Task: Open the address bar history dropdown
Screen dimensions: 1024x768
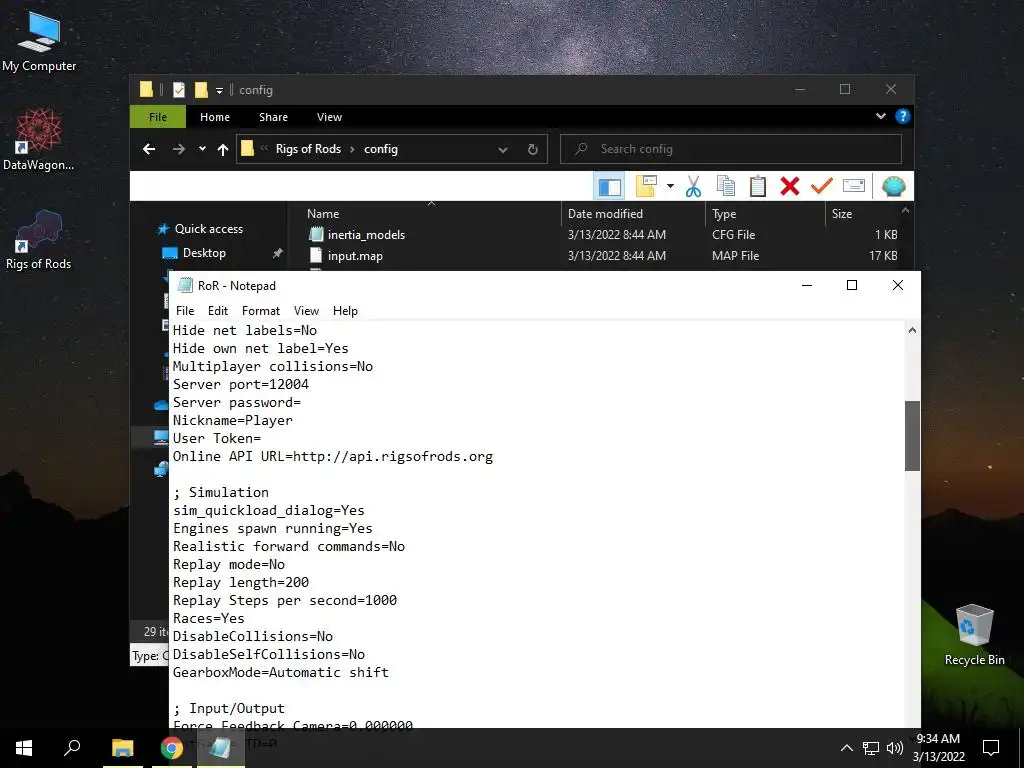Action: point(503,150)
